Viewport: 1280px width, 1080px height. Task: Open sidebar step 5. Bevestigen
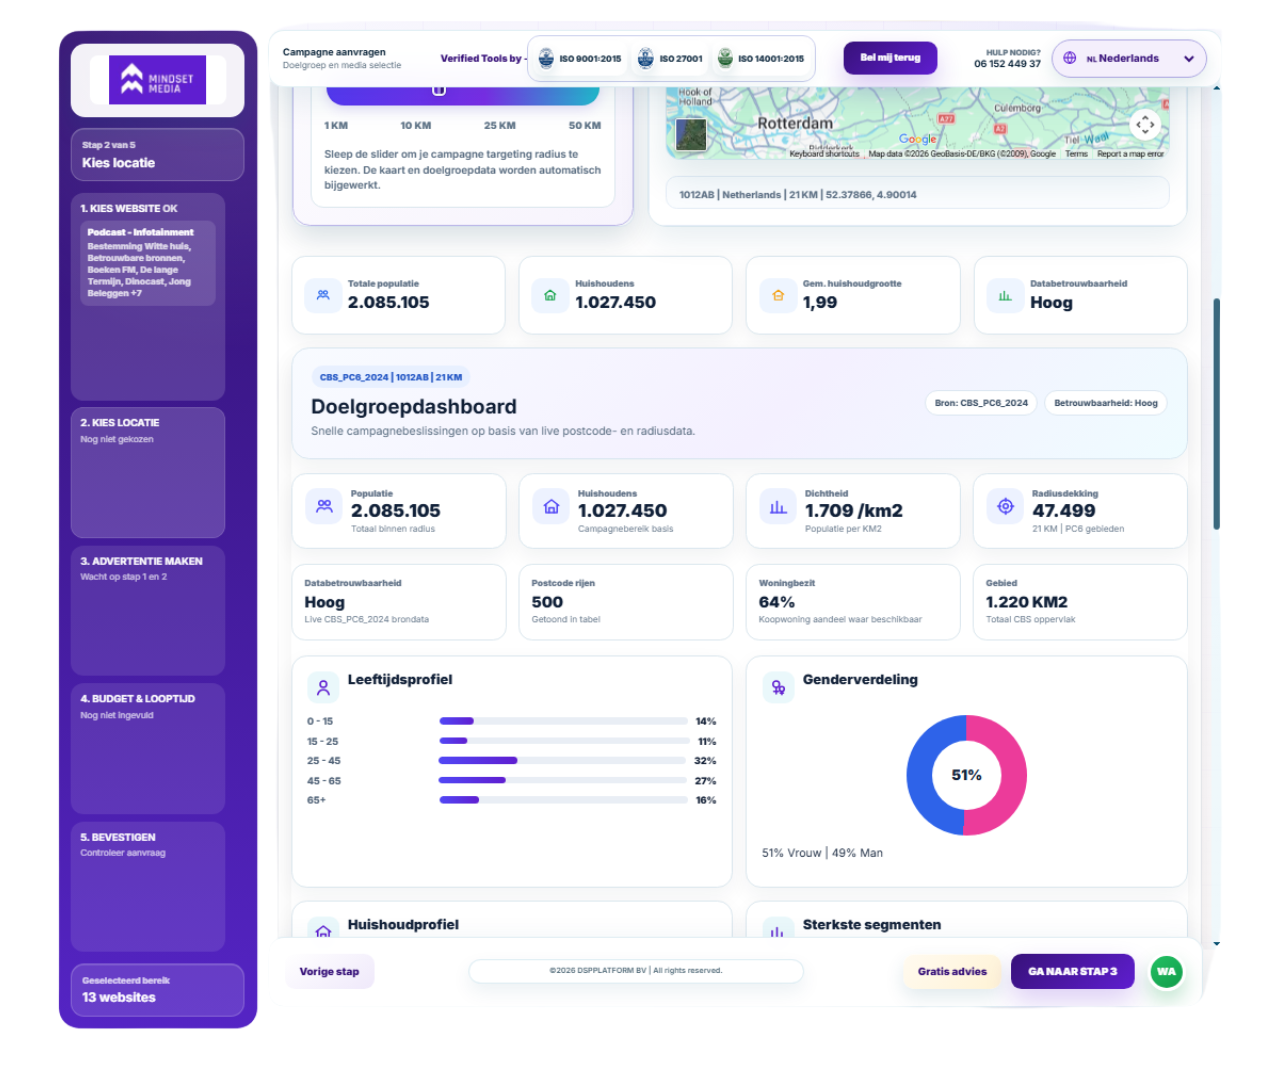(x=148, y=886)
